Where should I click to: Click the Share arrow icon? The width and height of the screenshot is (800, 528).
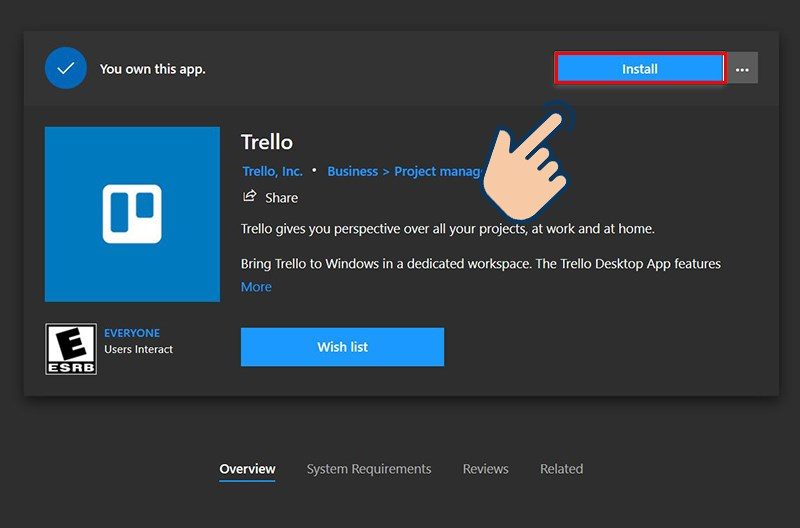click(250, 197)
